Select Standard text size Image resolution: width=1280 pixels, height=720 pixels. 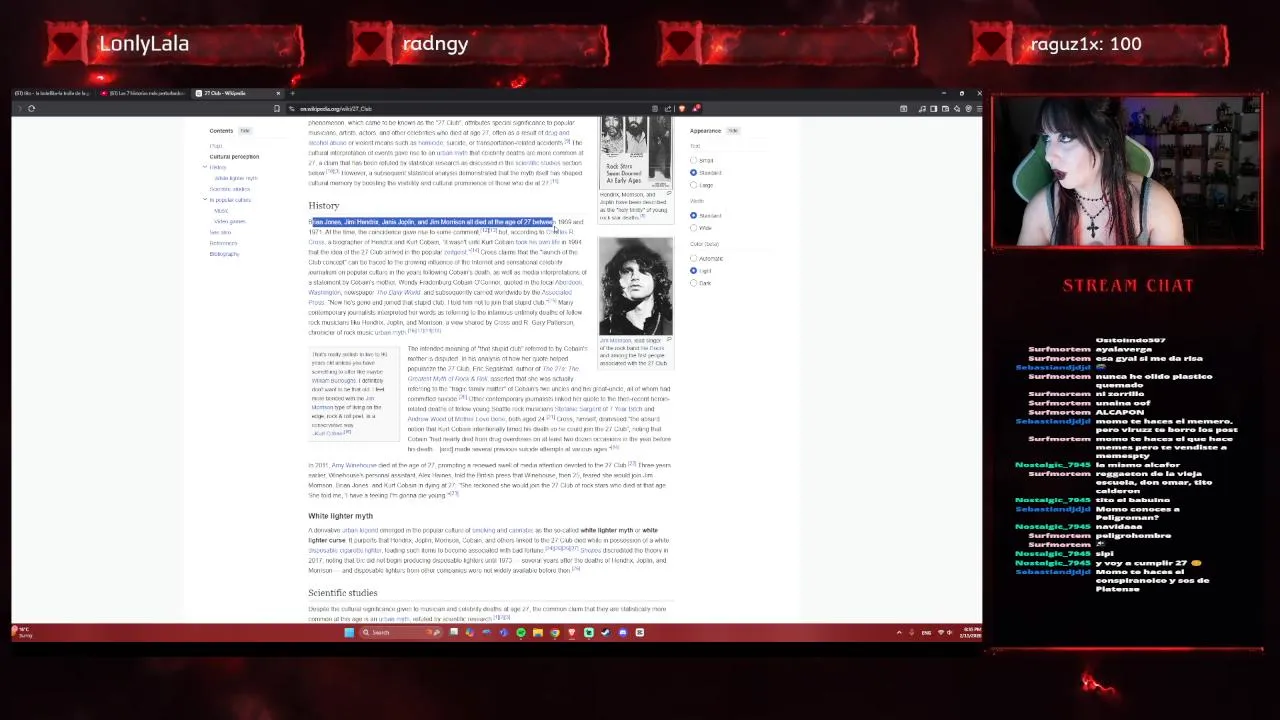point(693,172)
